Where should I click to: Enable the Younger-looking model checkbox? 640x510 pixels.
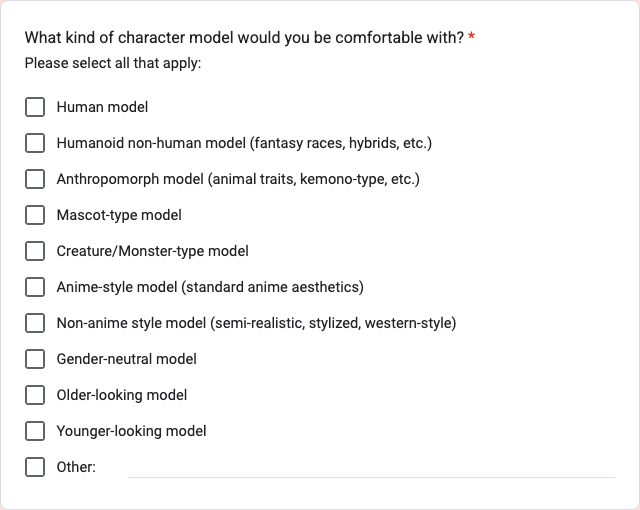click(35, 431)
